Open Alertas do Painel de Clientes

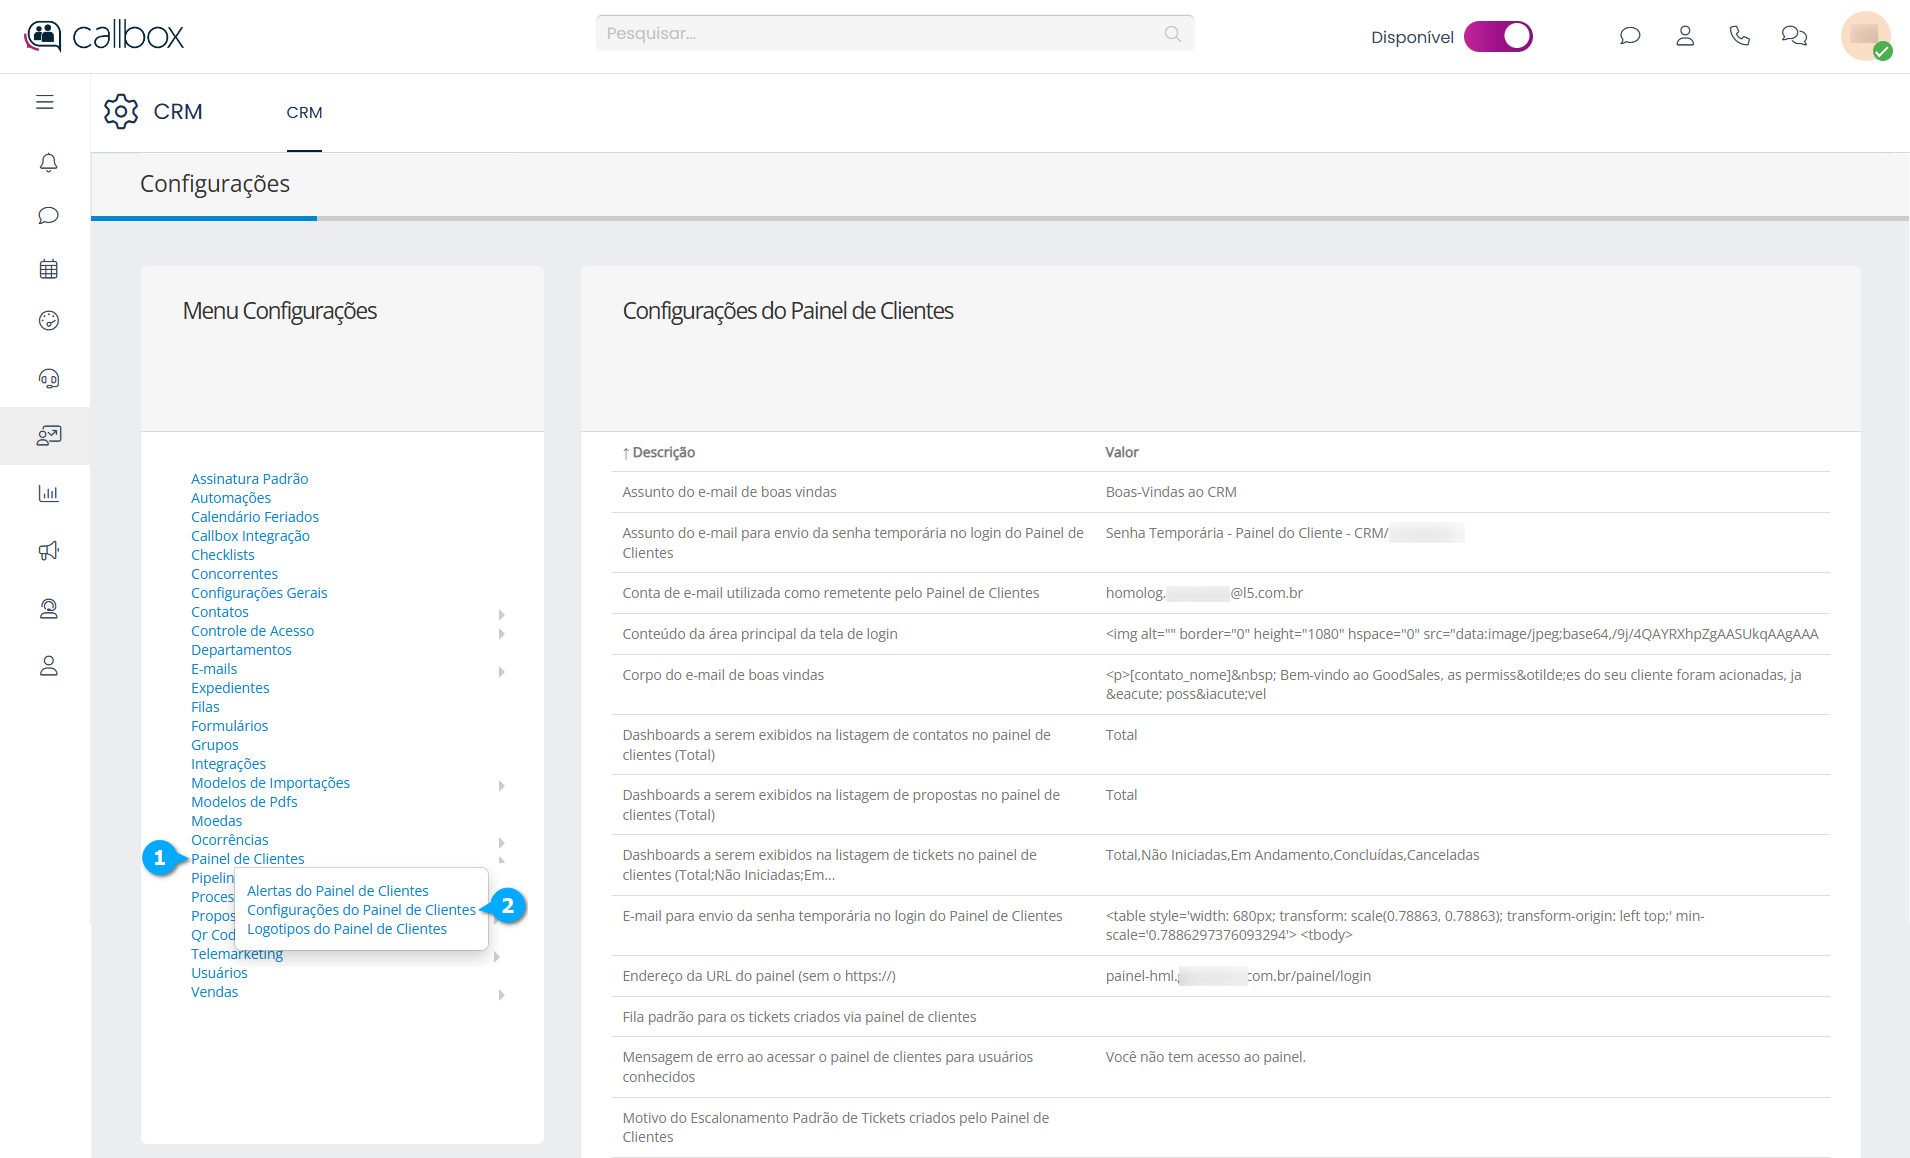click(x=337, y=891)
